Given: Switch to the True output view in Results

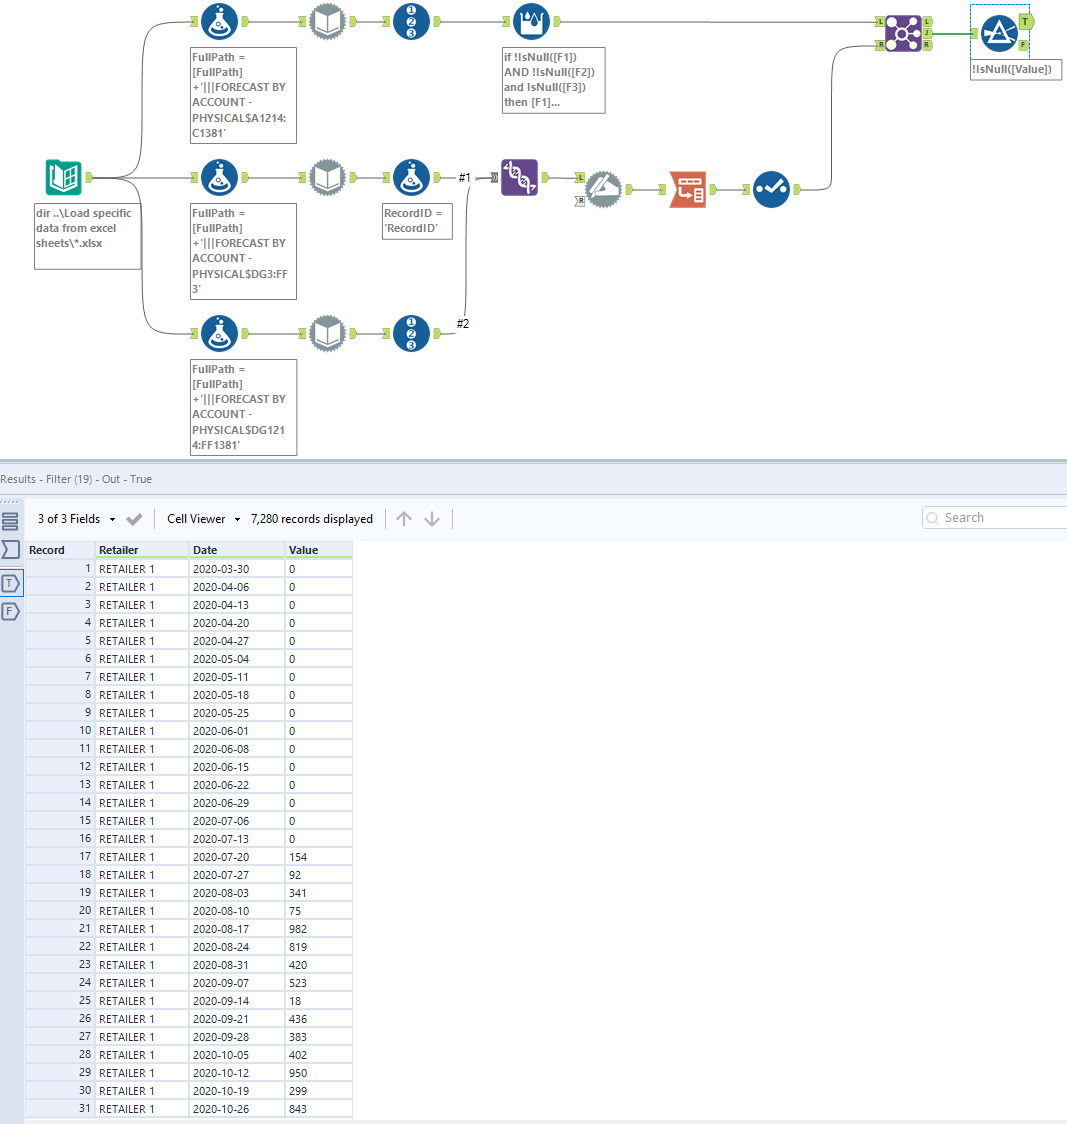Looking at the screenshot, I should pos(13,582).
